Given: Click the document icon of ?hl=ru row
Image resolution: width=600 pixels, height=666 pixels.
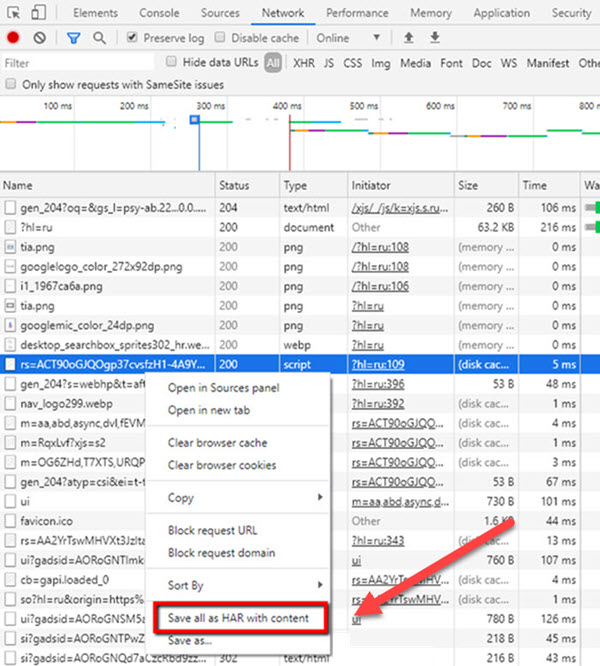Looking at the screenshot, I should [10, 227].
